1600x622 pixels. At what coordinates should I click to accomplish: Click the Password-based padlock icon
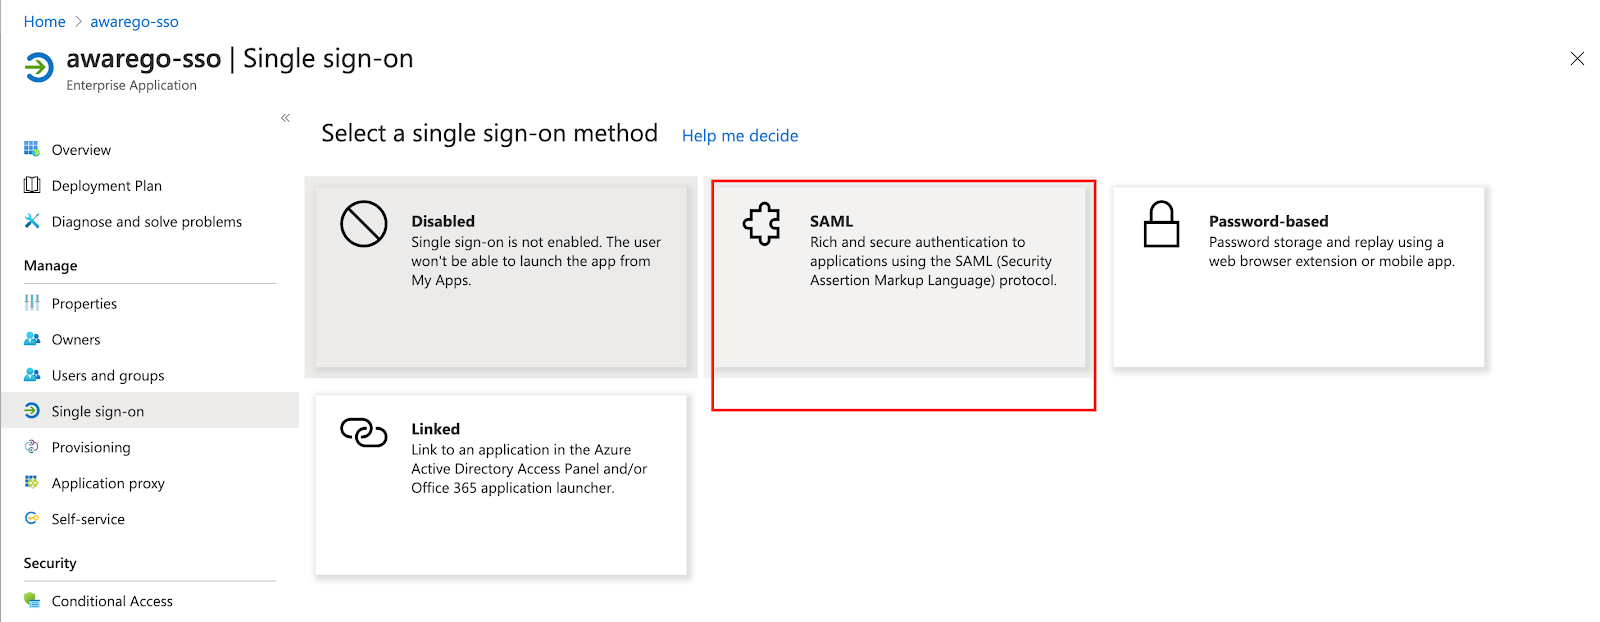click(x=1161, y=224)
